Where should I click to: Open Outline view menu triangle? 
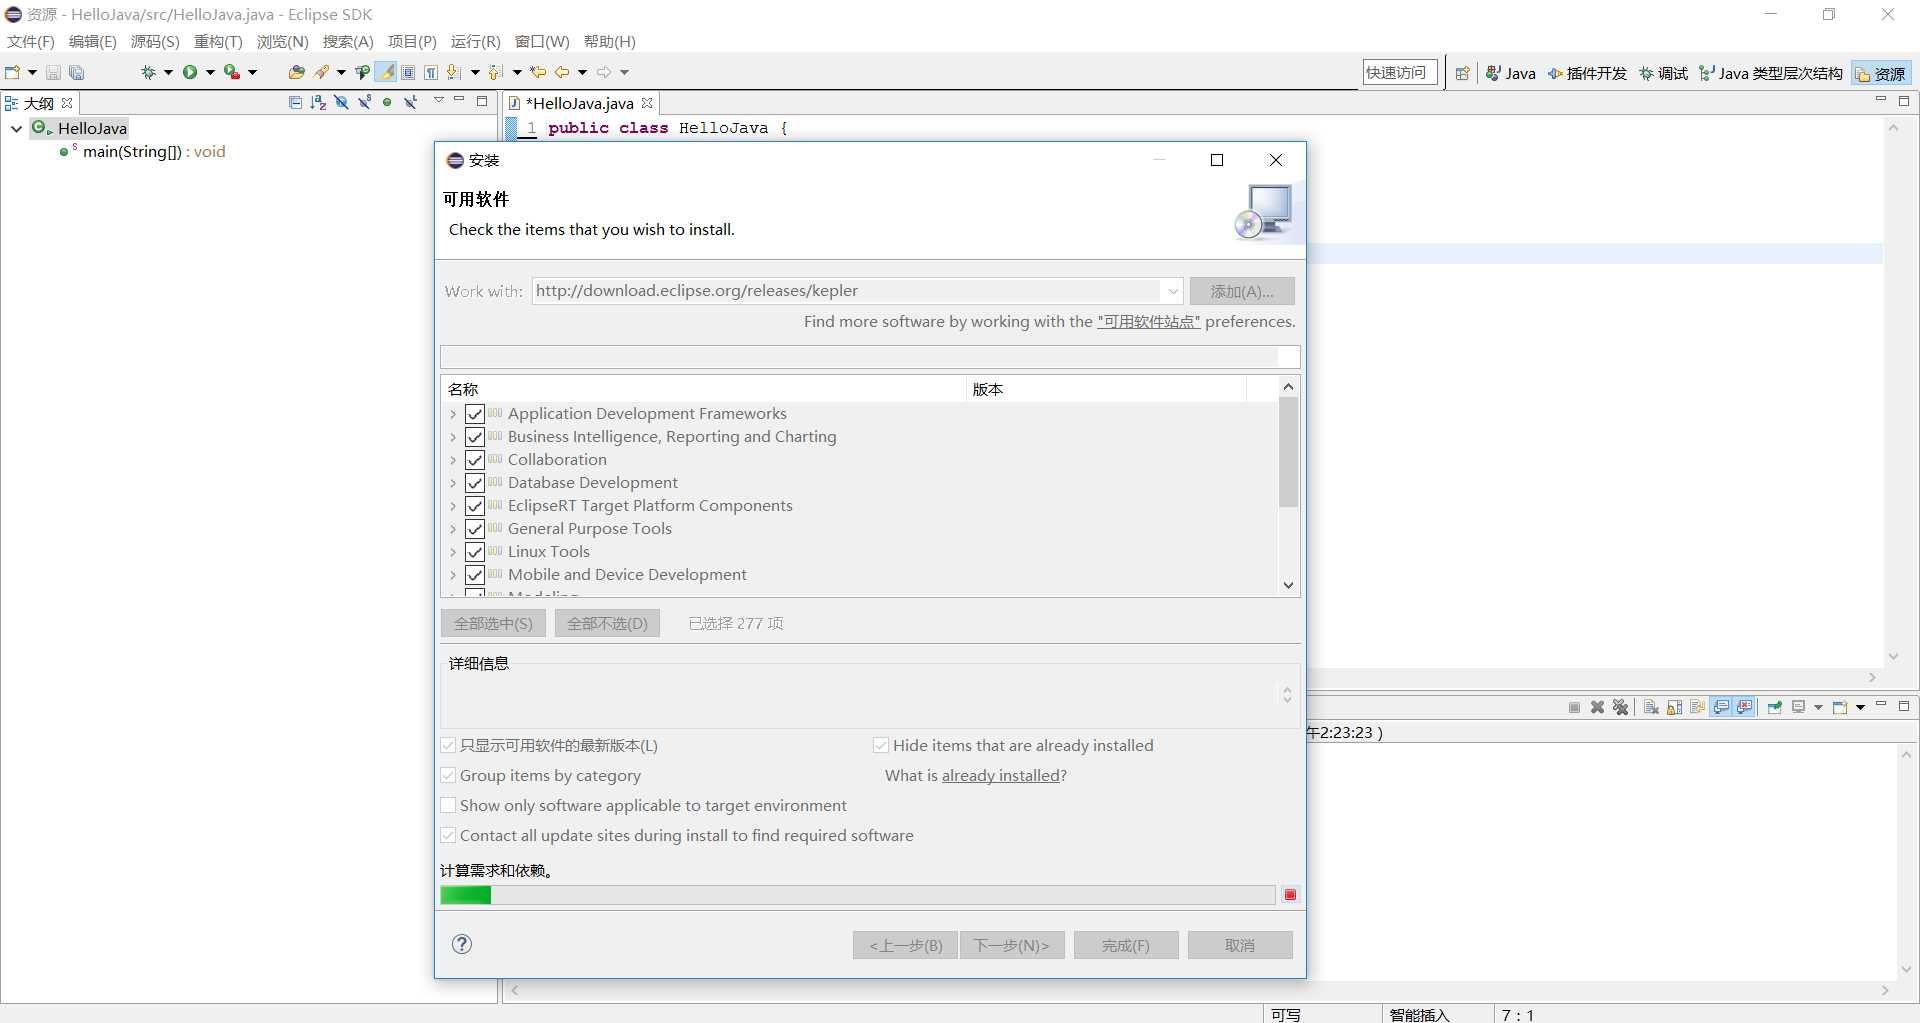[x=438, y=101]
